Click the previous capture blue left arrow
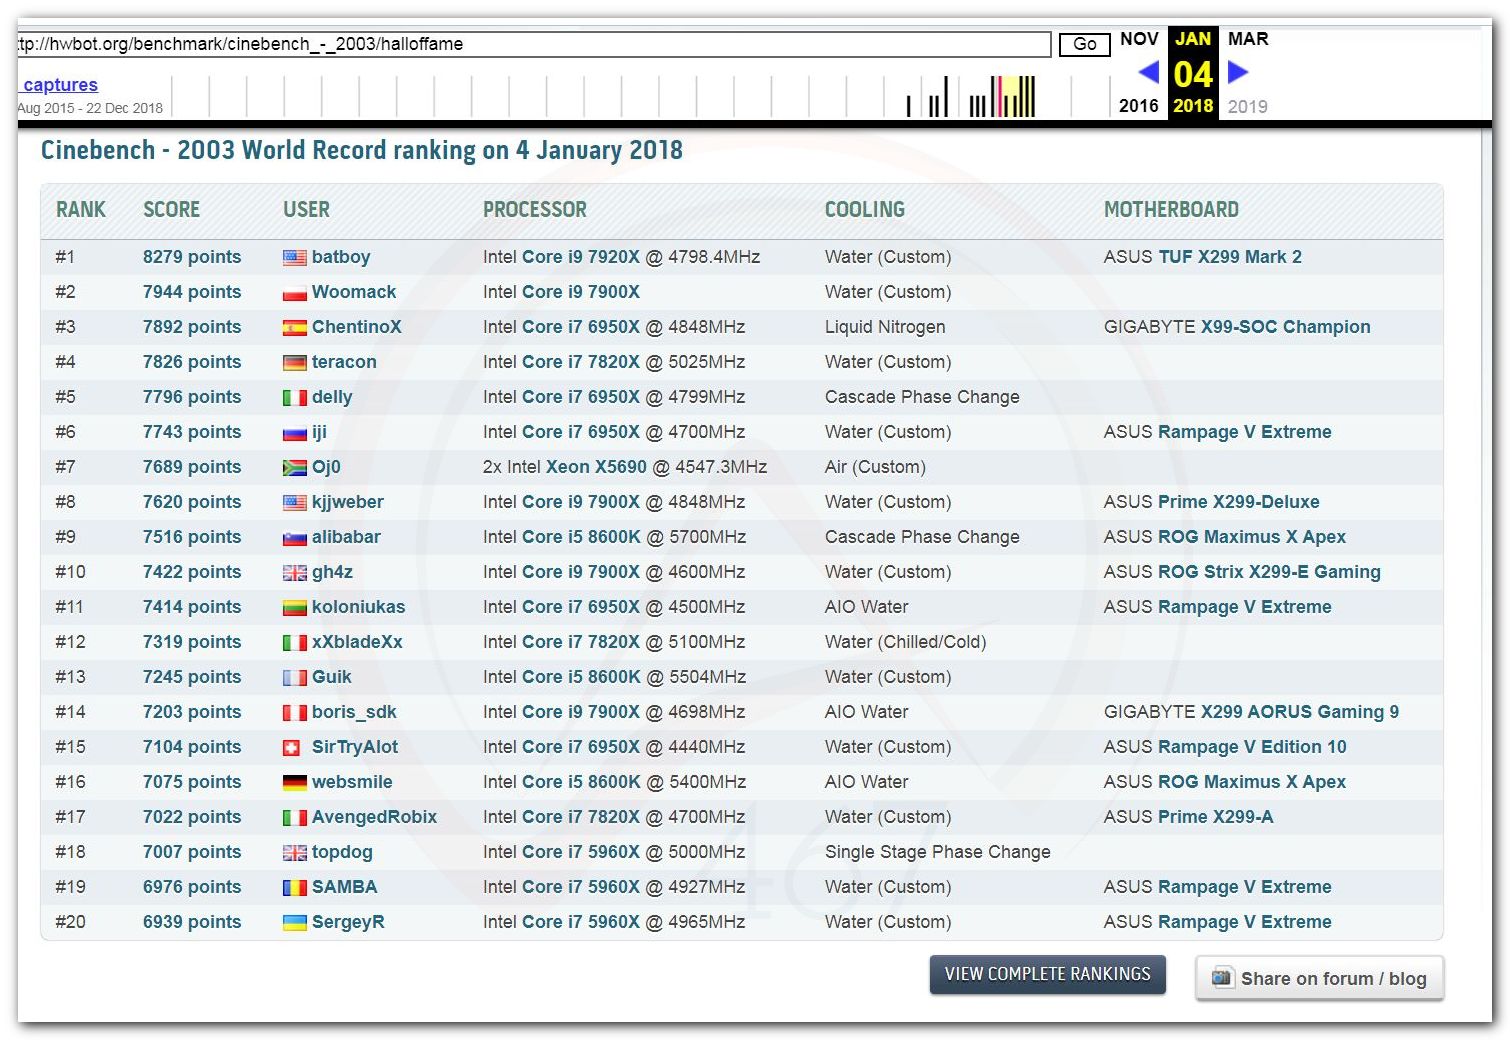This screenshot has width=1510, height=1040. pyautogui.click(x=1148, y=72)
